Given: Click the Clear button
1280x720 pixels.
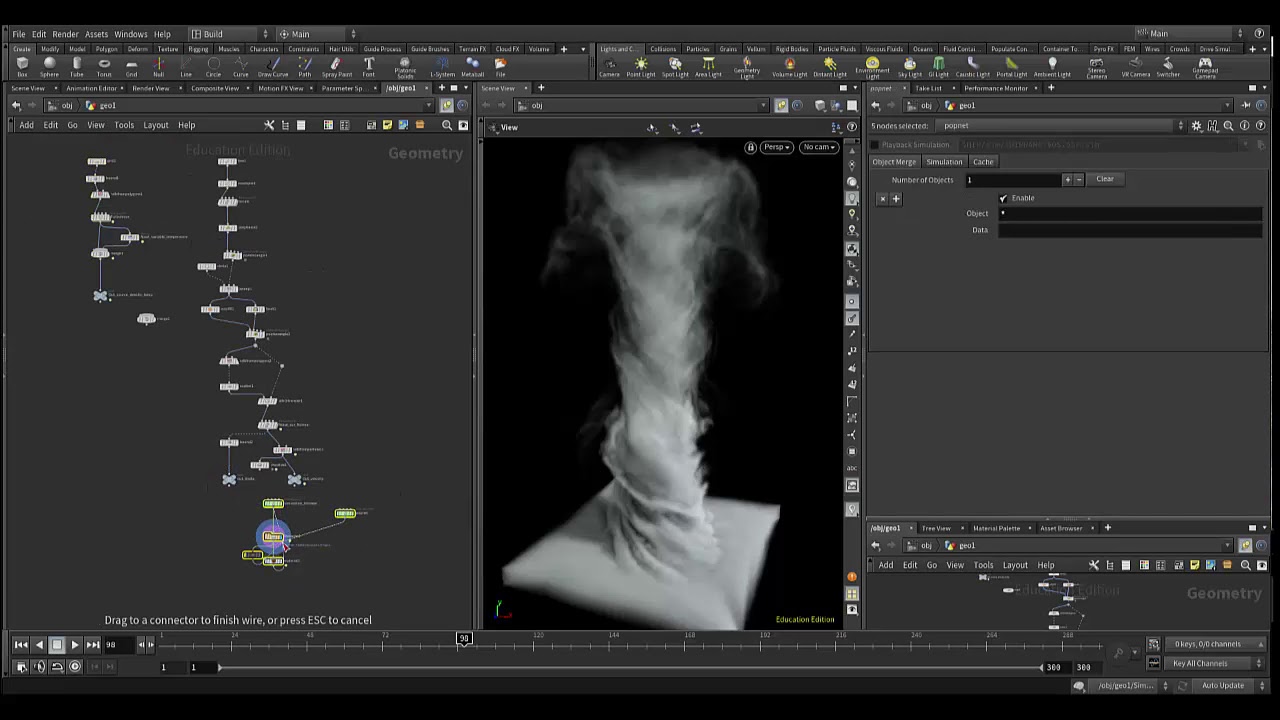Looking at the screenshot, I should coord(1105,179).
